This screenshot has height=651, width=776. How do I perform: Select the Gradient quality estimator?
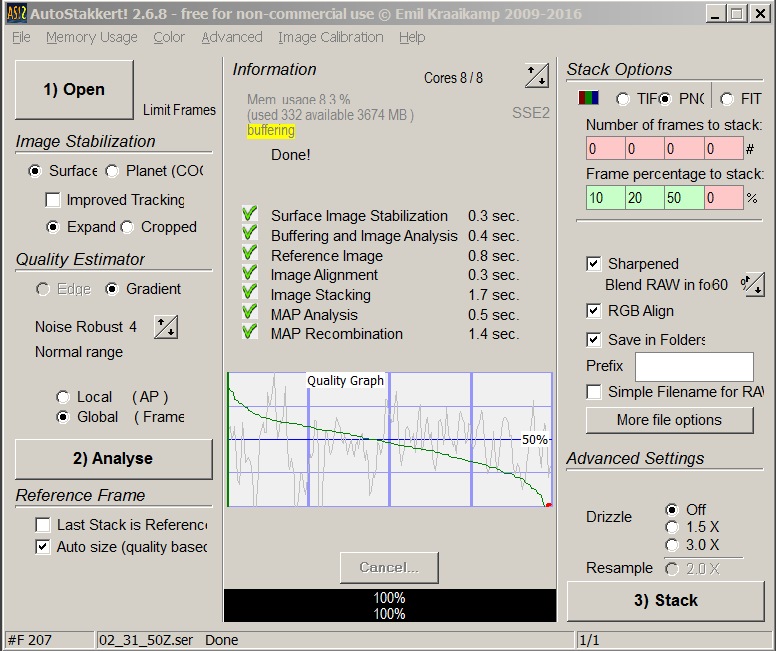pyautogui.click(x=112, y=289)
